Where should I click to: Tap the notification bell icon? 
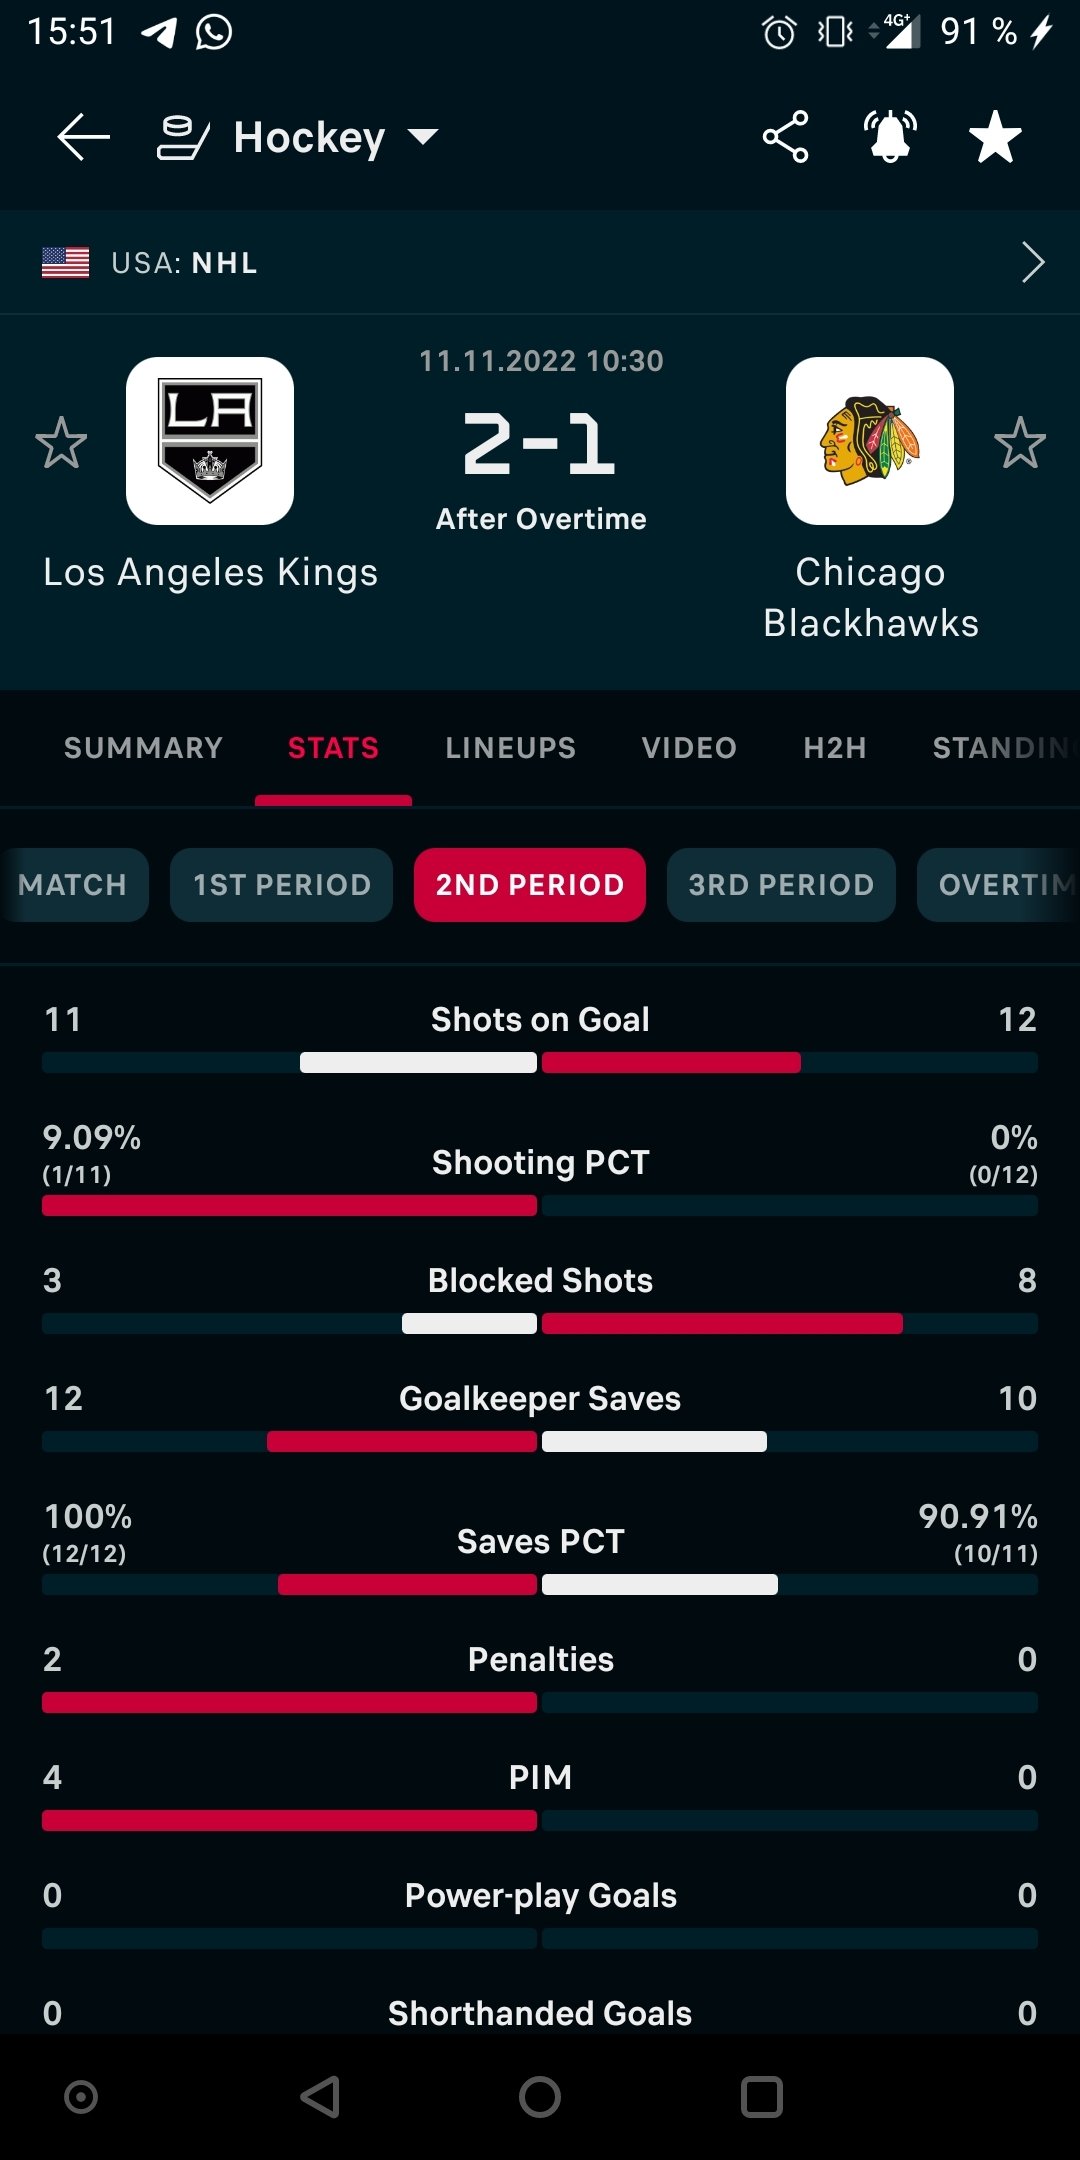pos(890,137)
